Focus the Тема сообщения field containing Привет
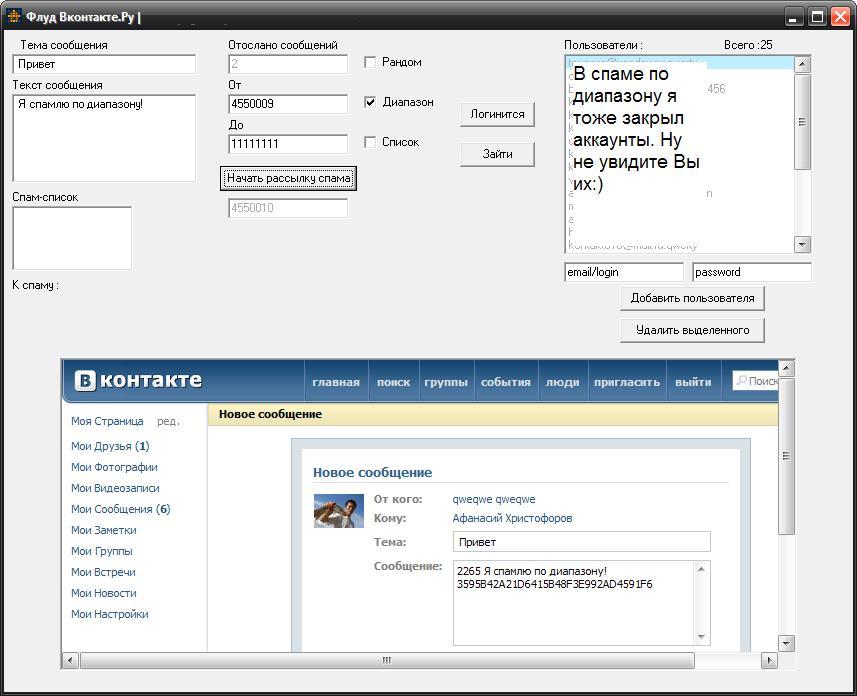Screen dimensions: 857x696 104,64
